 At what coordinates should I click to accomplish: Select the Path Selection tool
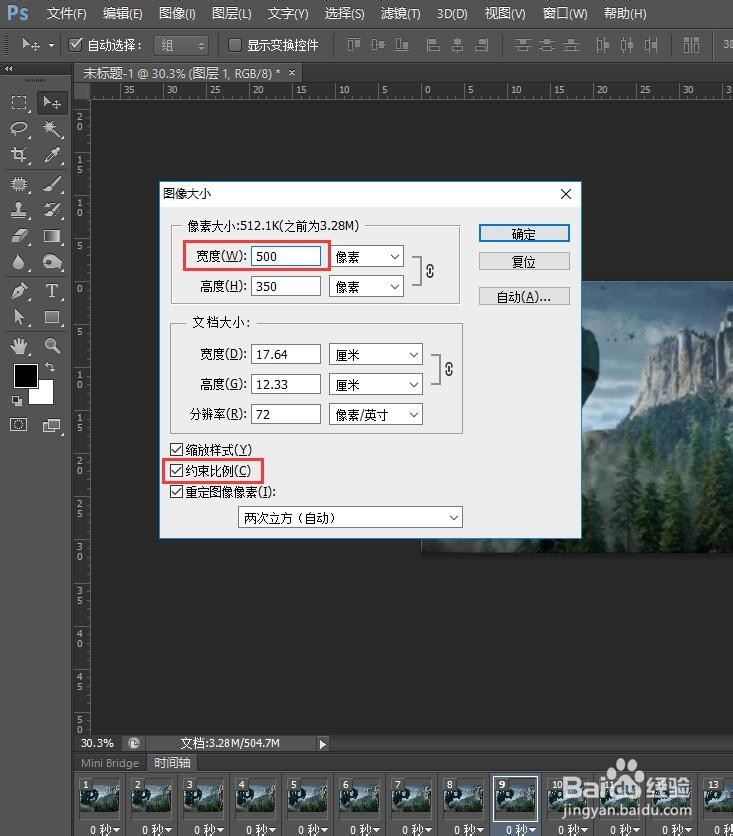[19, 317]
